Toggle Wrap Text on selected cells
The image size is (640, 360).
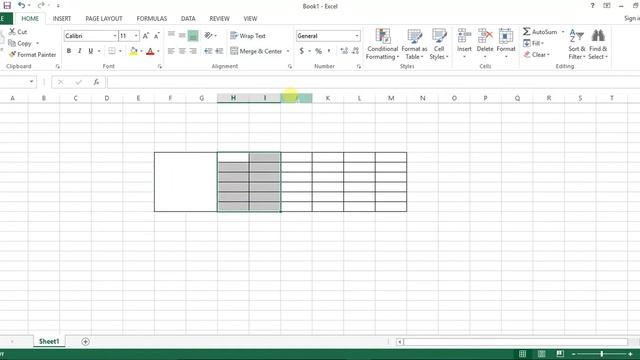[x=248, y=36]
